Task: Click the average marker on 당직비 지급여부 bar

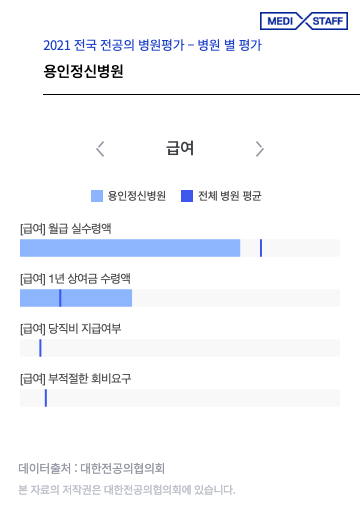Action: tap(40, 348)
